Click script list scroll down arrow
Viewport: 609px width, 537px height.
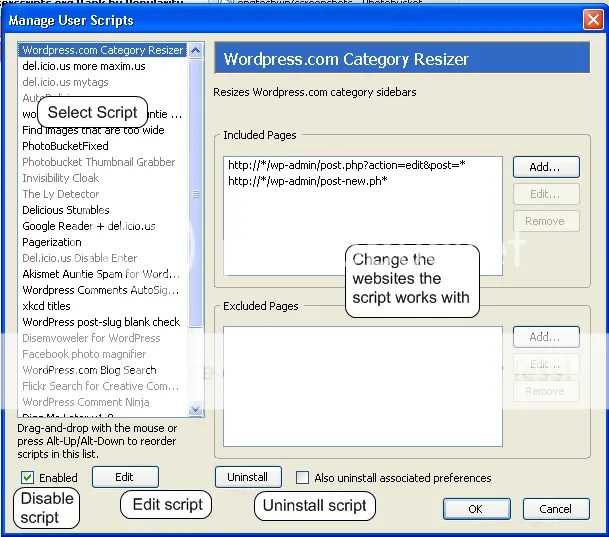196,409
